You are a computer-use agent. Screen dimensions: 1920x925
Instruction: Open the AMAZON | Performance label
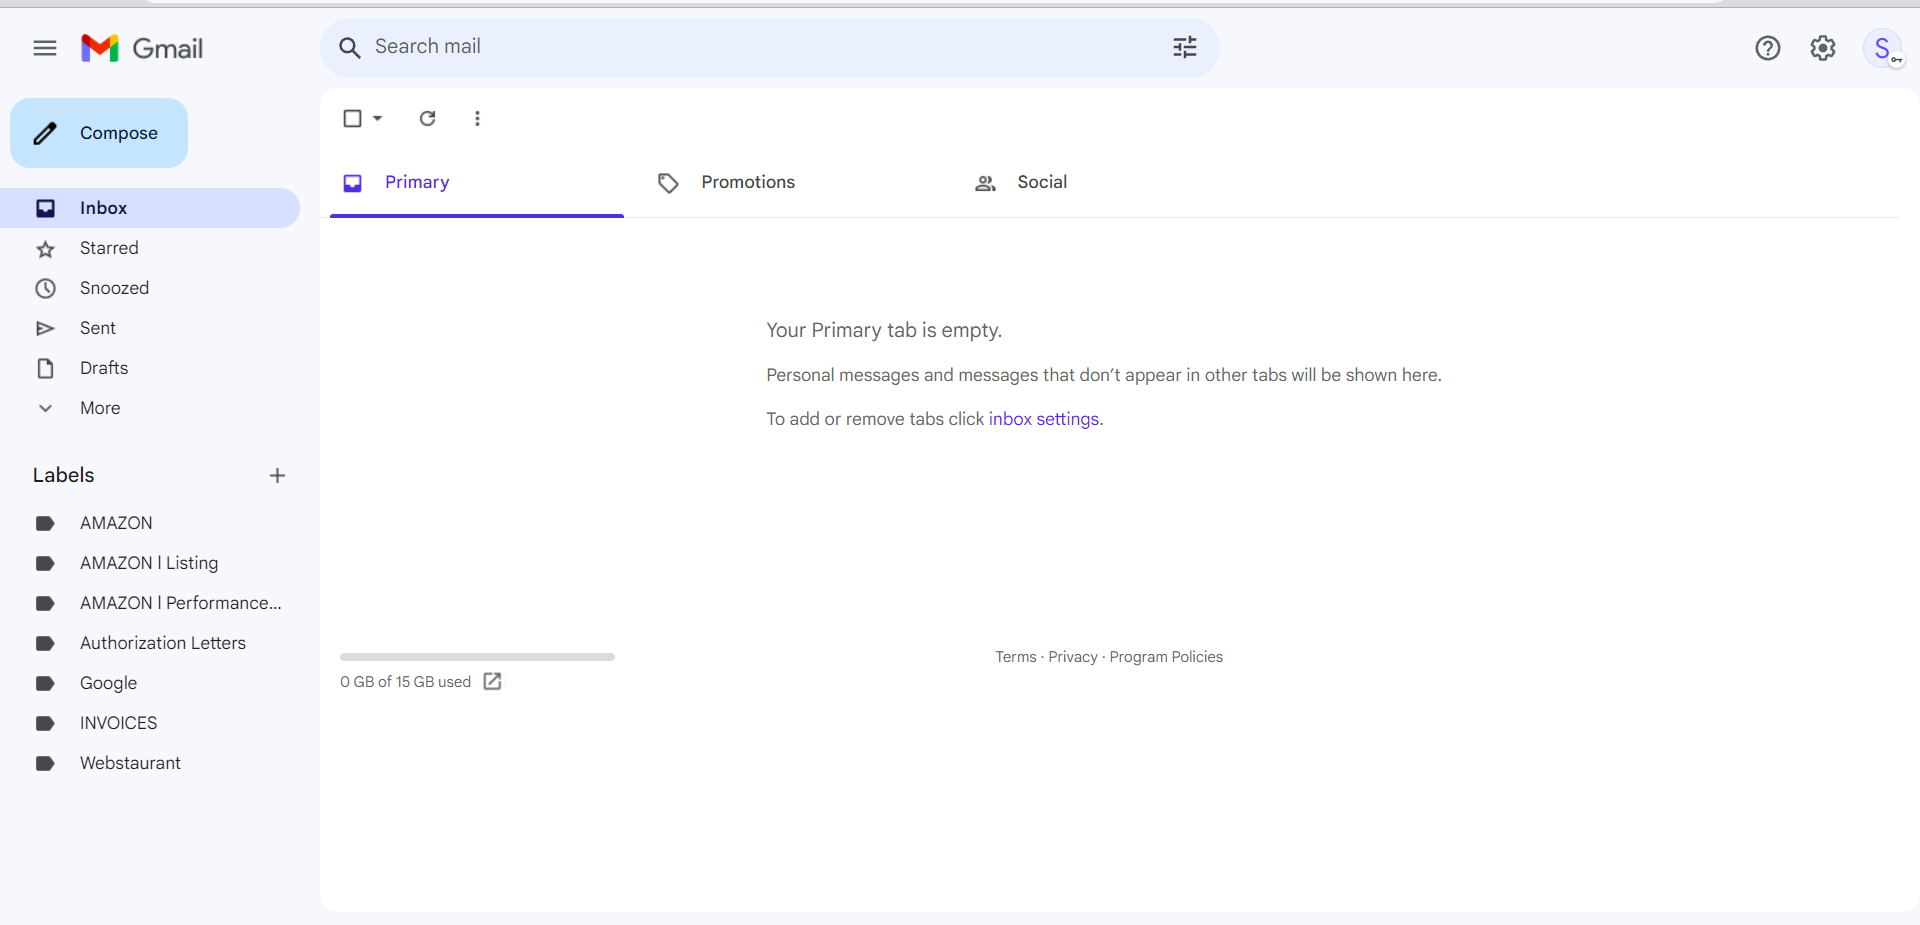[x=150, y=603]
